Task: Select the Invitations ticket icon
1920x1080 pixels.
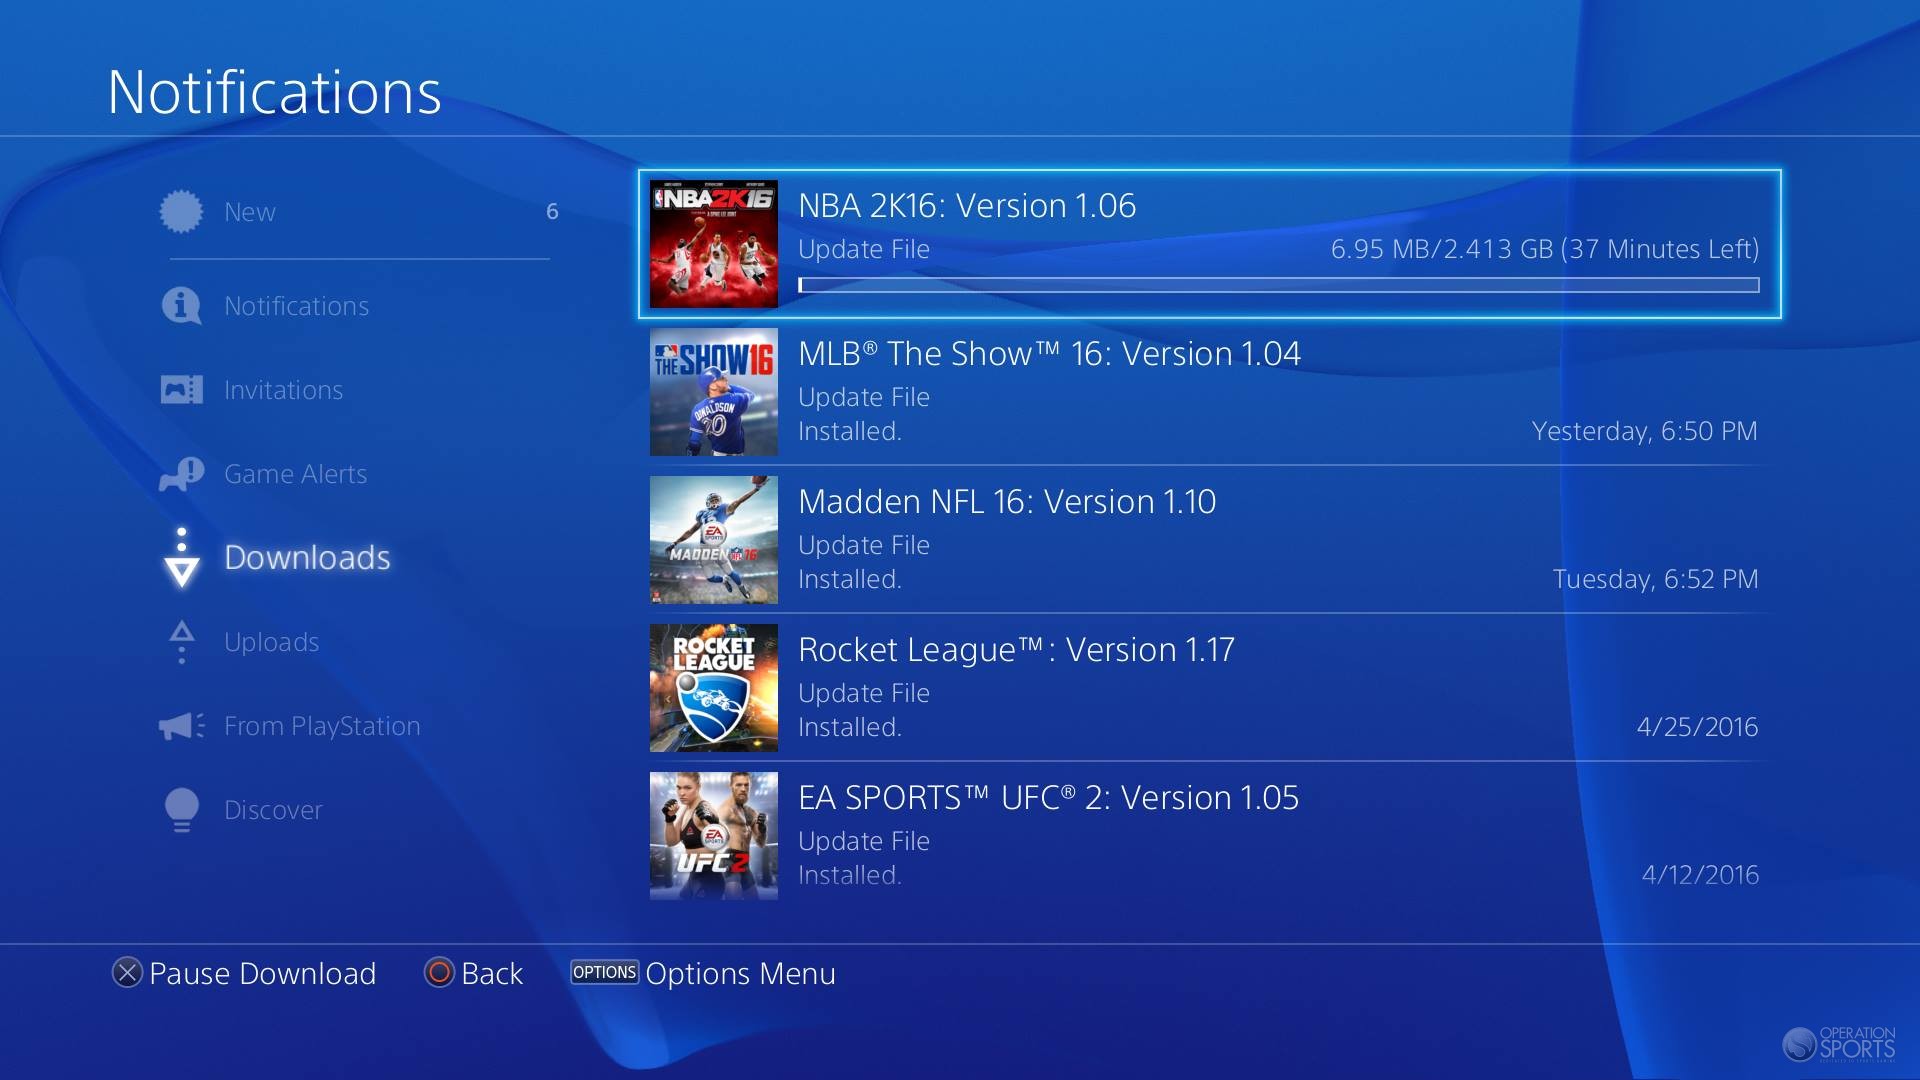Action: [181, 389]
